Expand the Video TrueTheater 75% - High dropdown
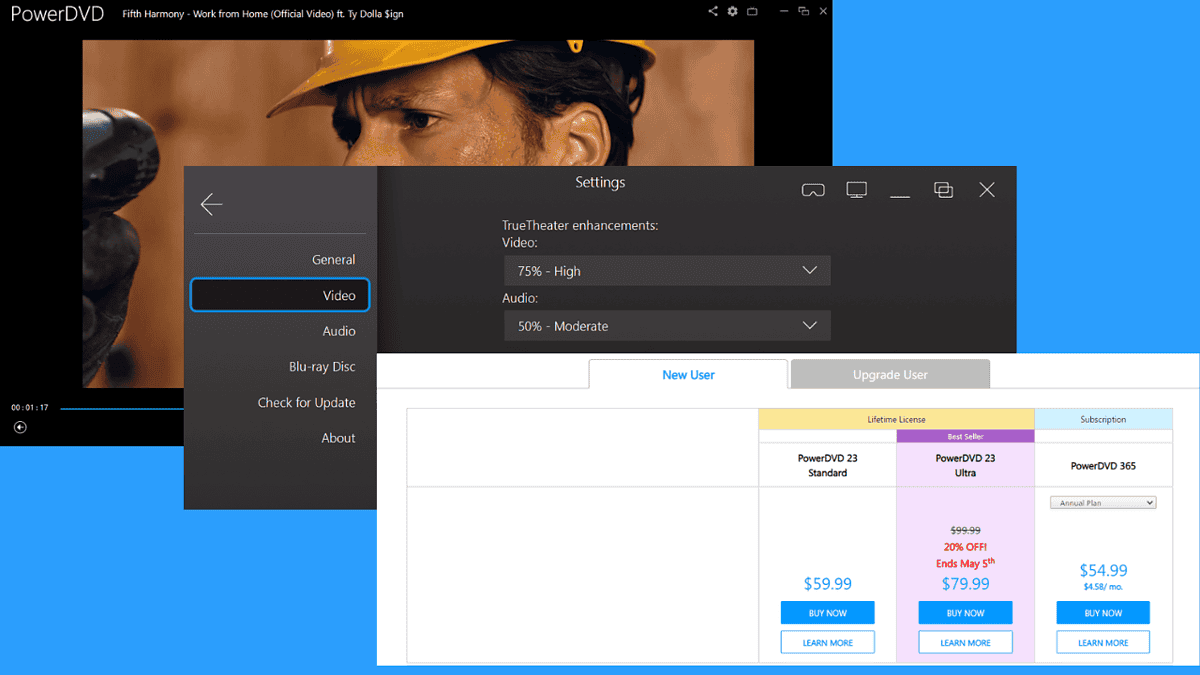Screen dimensions: 1200x675 (x=667, y=271)
